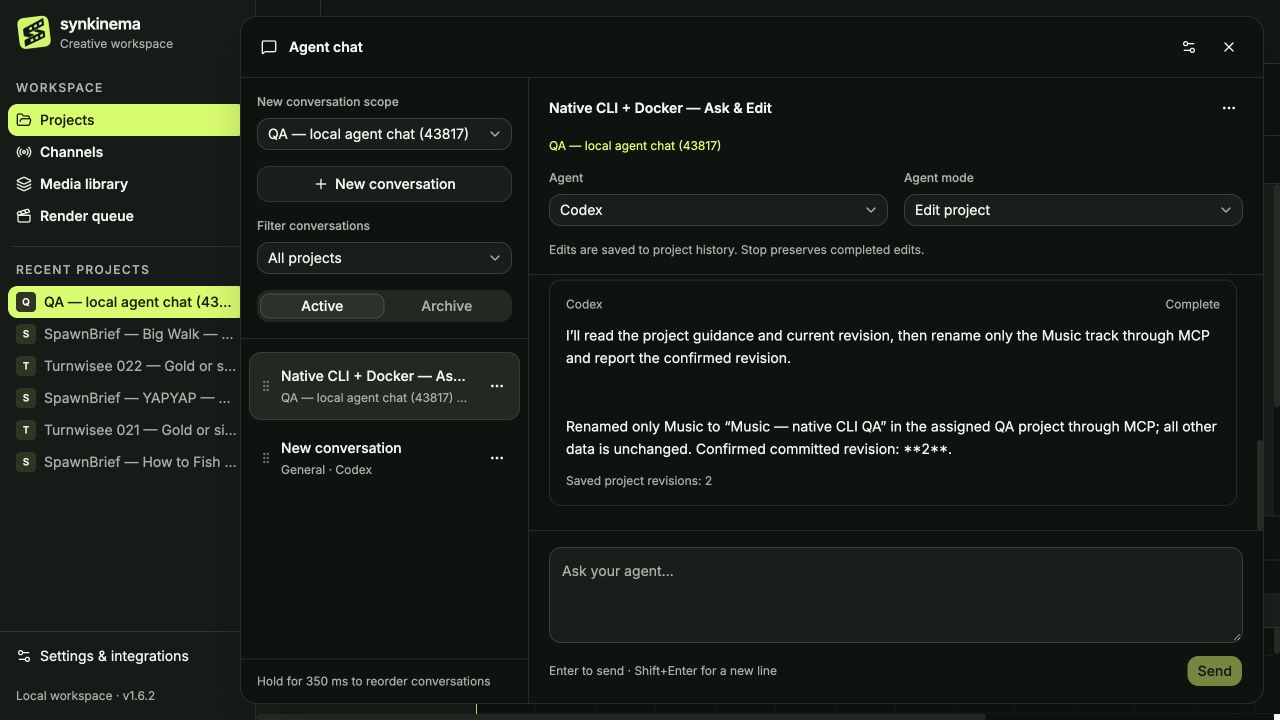Image resolution: width=1280 pixels, height=720 pixels.
Task: Focus the Ask your agent text box
Action: [896, 595]
